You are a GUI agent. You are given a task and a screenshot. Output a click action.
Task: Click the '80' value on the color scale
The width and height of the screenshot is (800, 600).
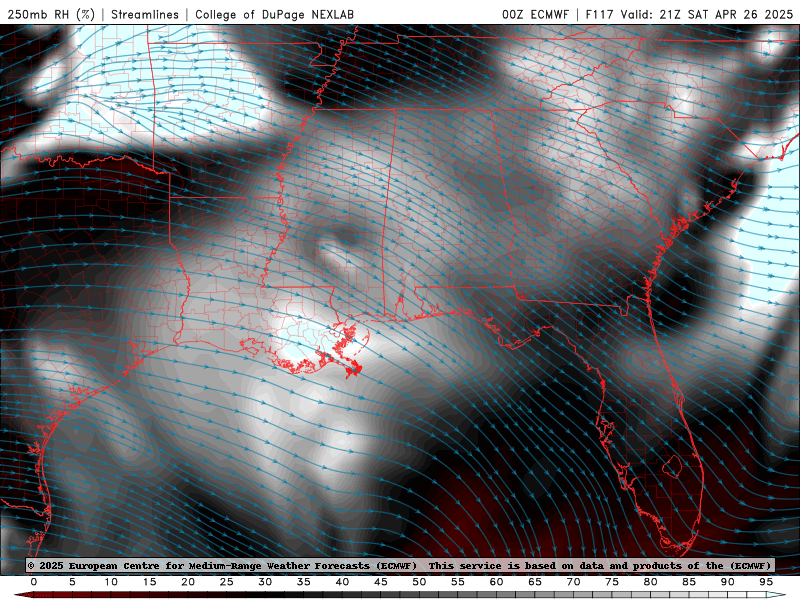[x=651, y=582]
